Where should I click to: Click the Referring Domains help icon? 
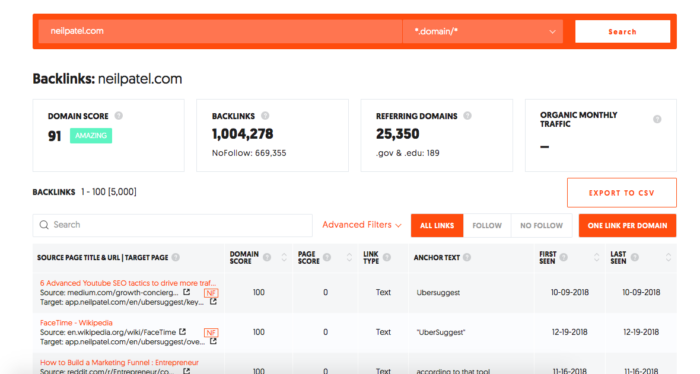[x=467, y=116]
